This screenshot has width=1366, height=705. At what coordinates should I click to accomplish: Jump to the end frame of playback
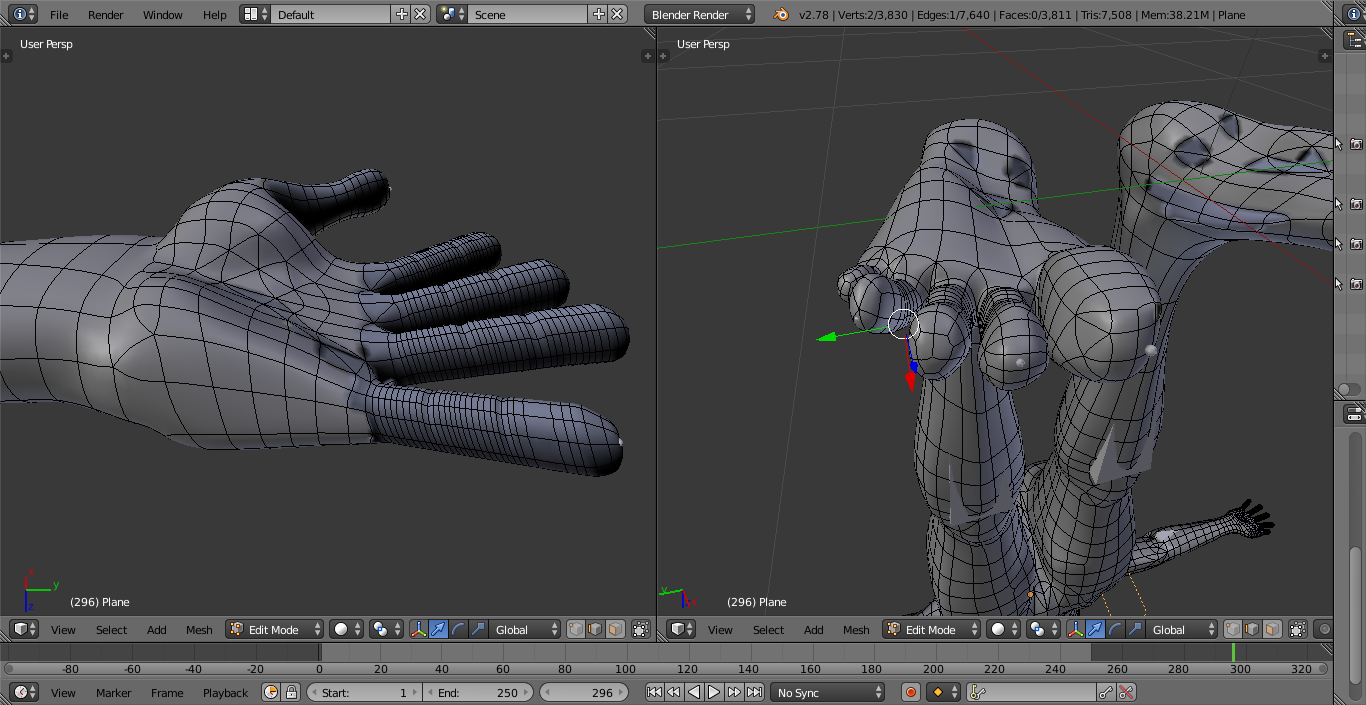click(755, 692)
